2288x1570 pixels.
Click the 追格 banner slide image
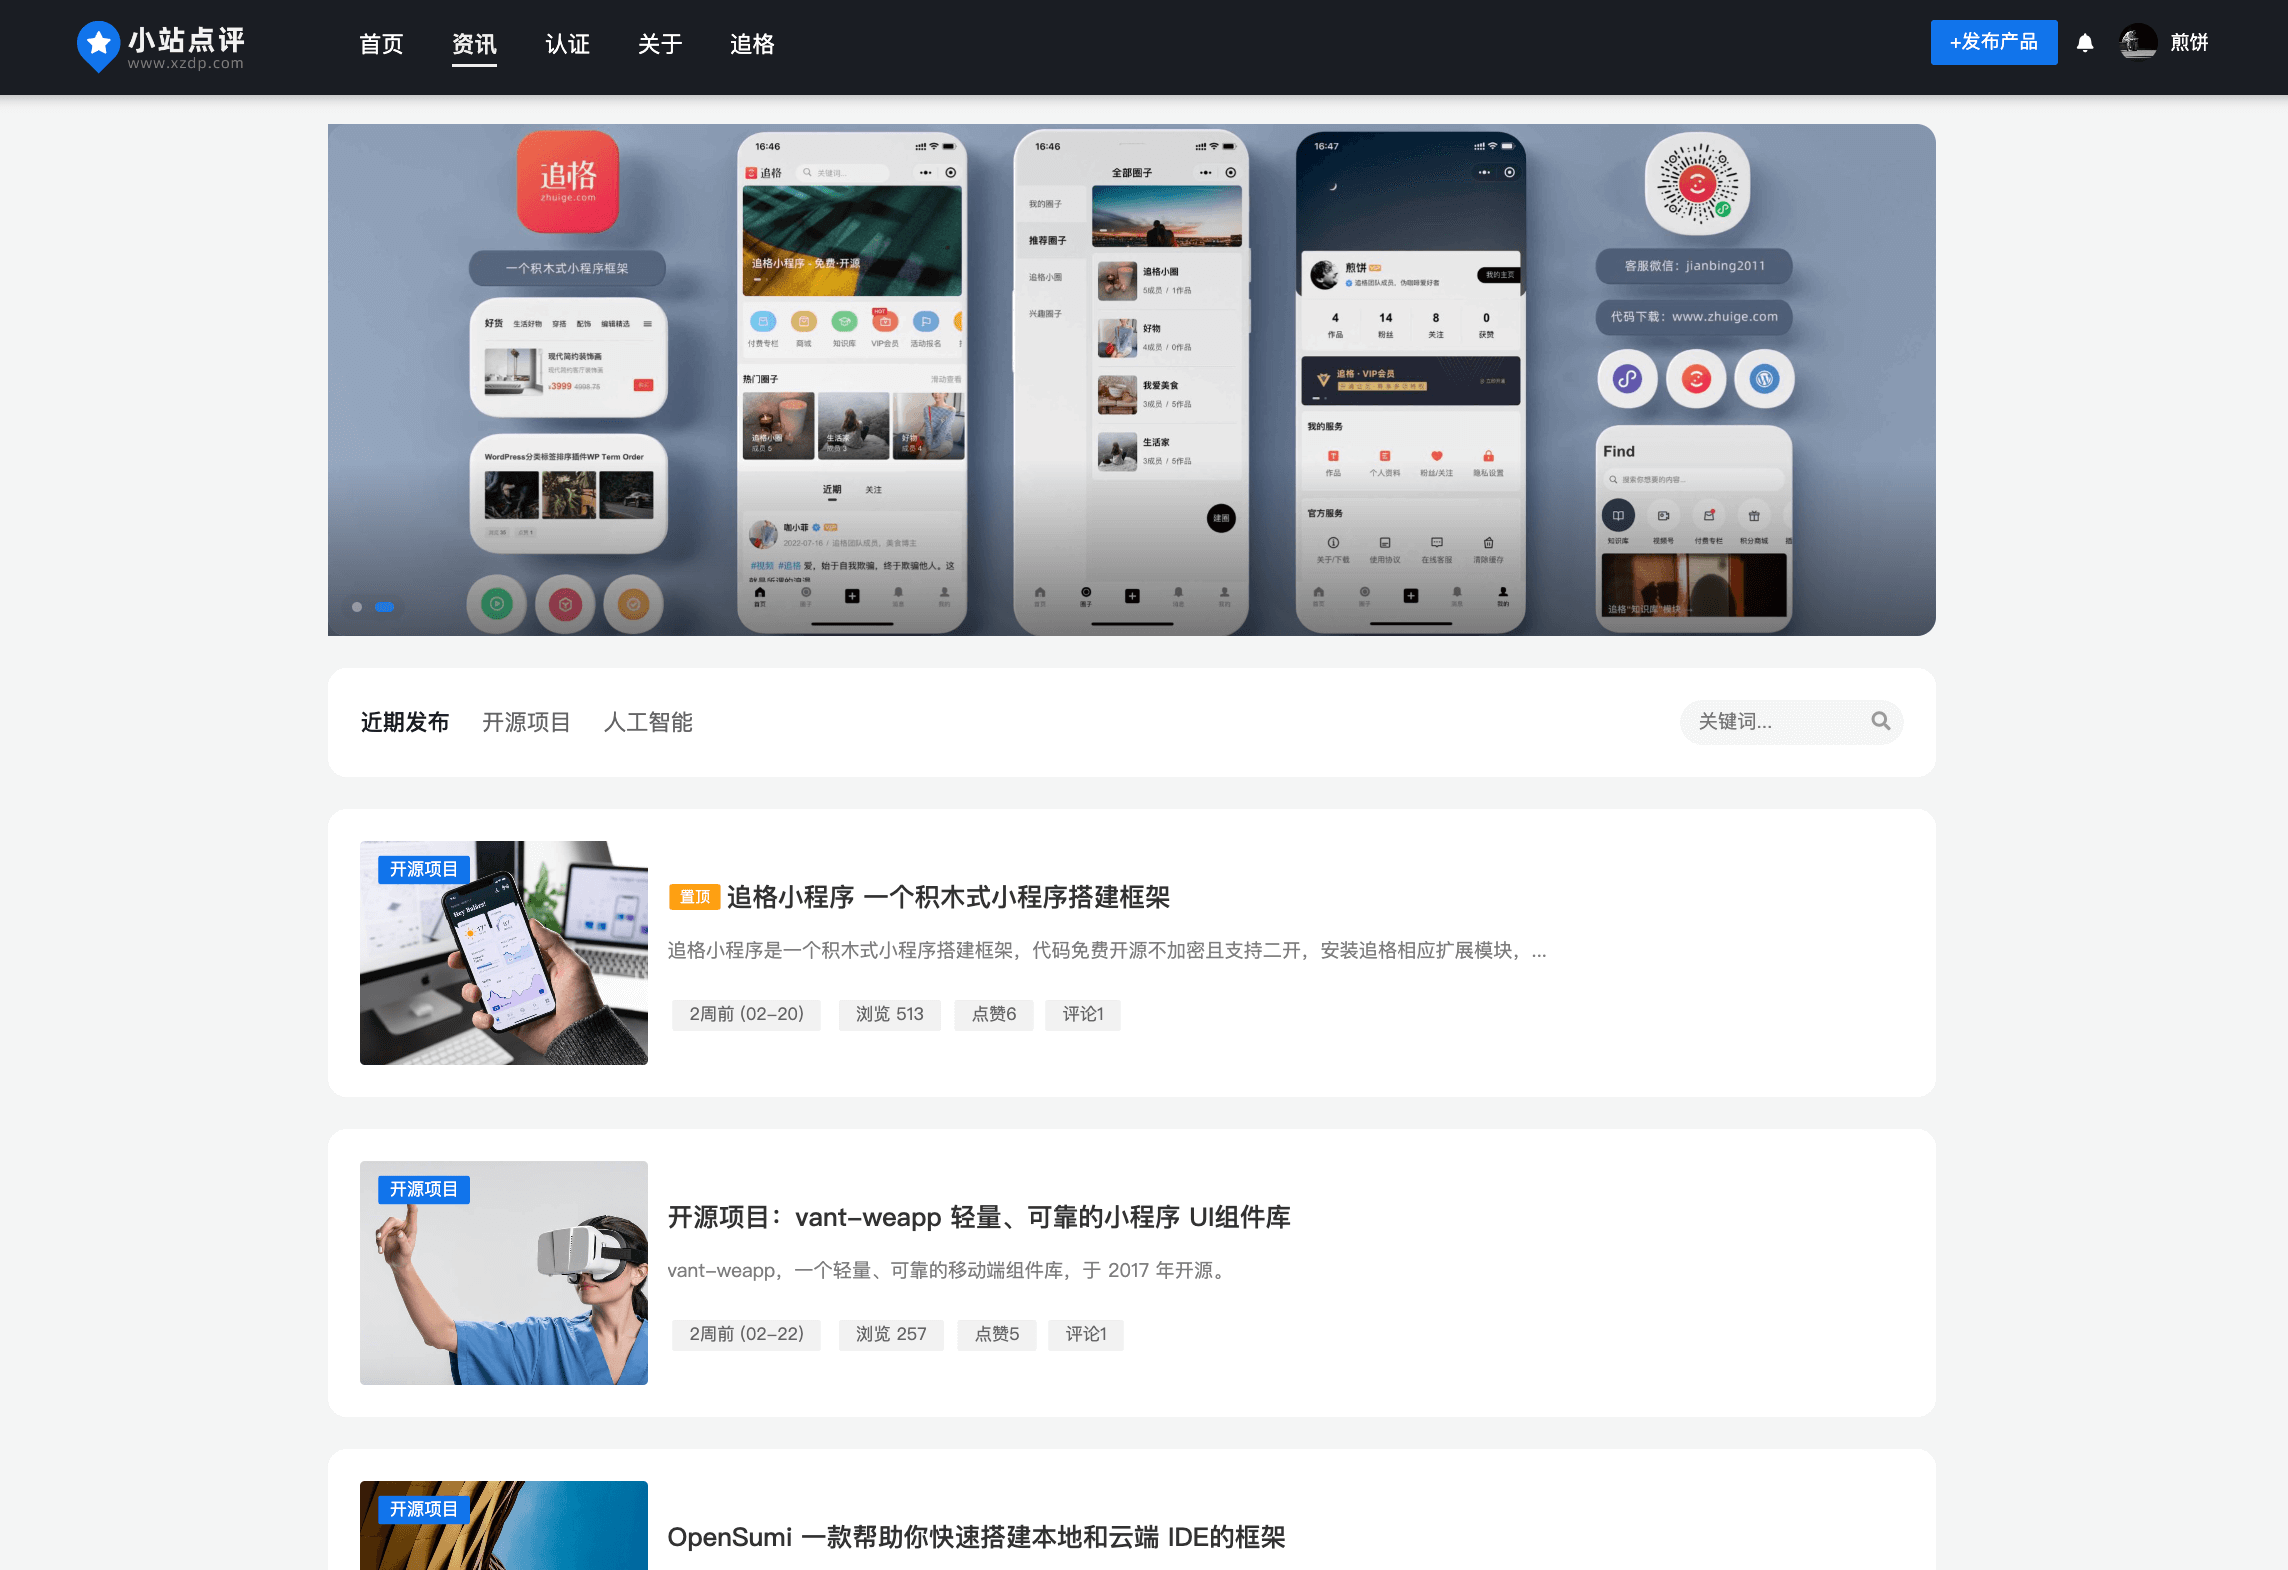[x=1131, y=380]
